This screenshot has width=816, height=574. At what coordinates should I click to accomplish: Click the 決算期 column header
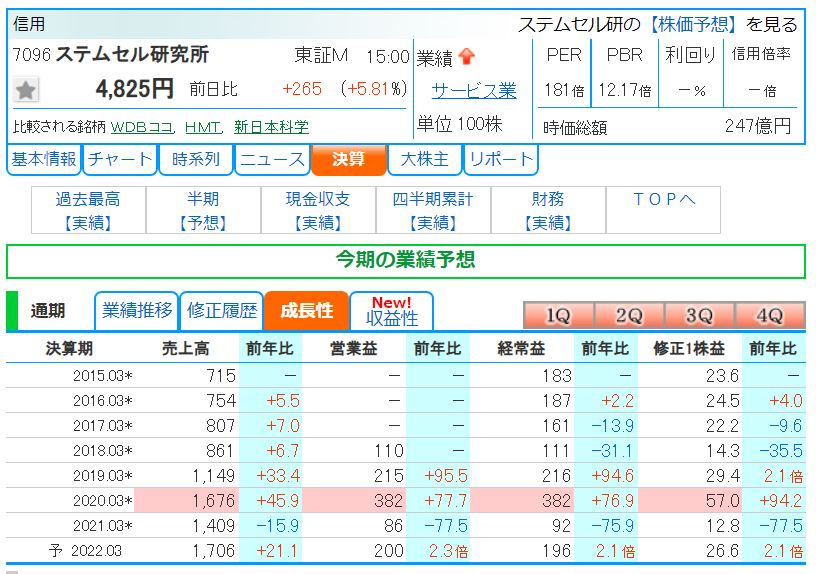69,348
